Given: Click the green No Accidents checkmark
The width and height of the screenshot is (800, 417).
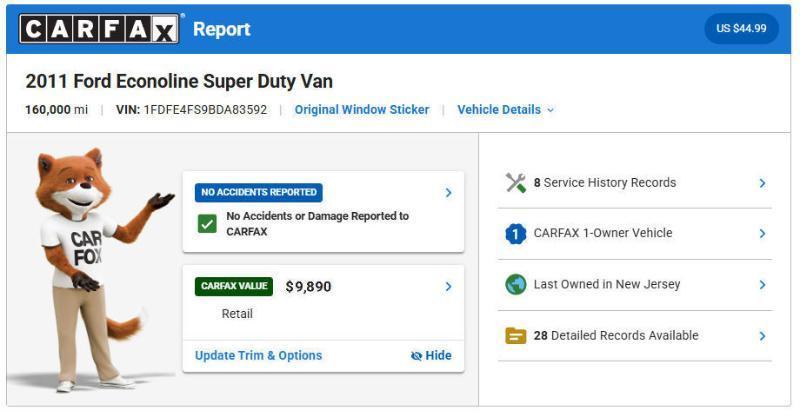Looking at the screenshot, I should (x=207, y=224).
